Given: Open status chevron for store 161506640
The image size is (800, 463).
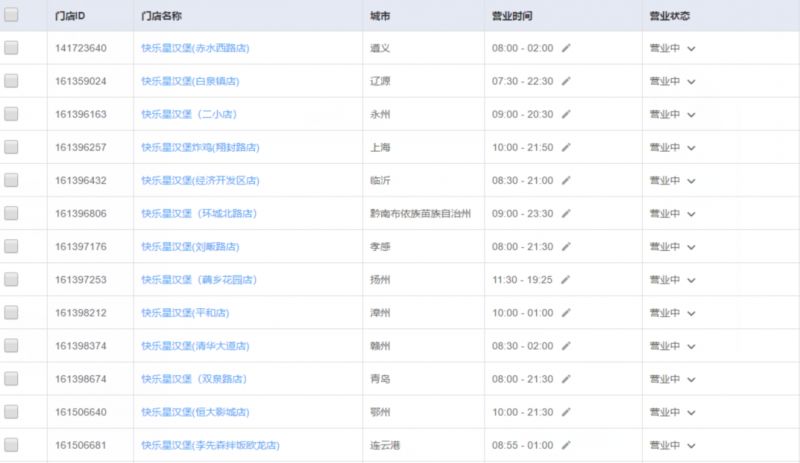Looking at the screenshot, I should pos(691,412).
